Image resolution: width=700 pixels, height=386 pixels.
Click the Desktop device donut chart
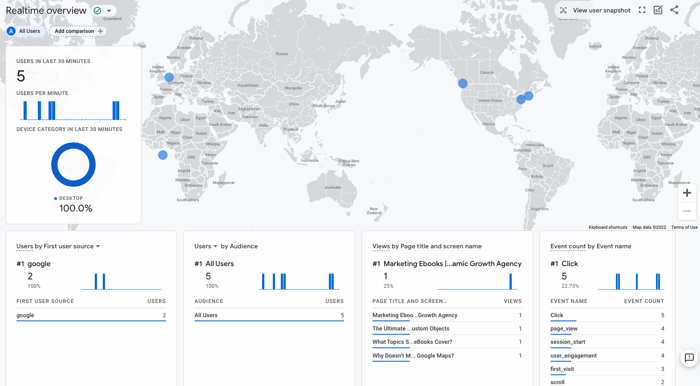click(x=73, y=165)
